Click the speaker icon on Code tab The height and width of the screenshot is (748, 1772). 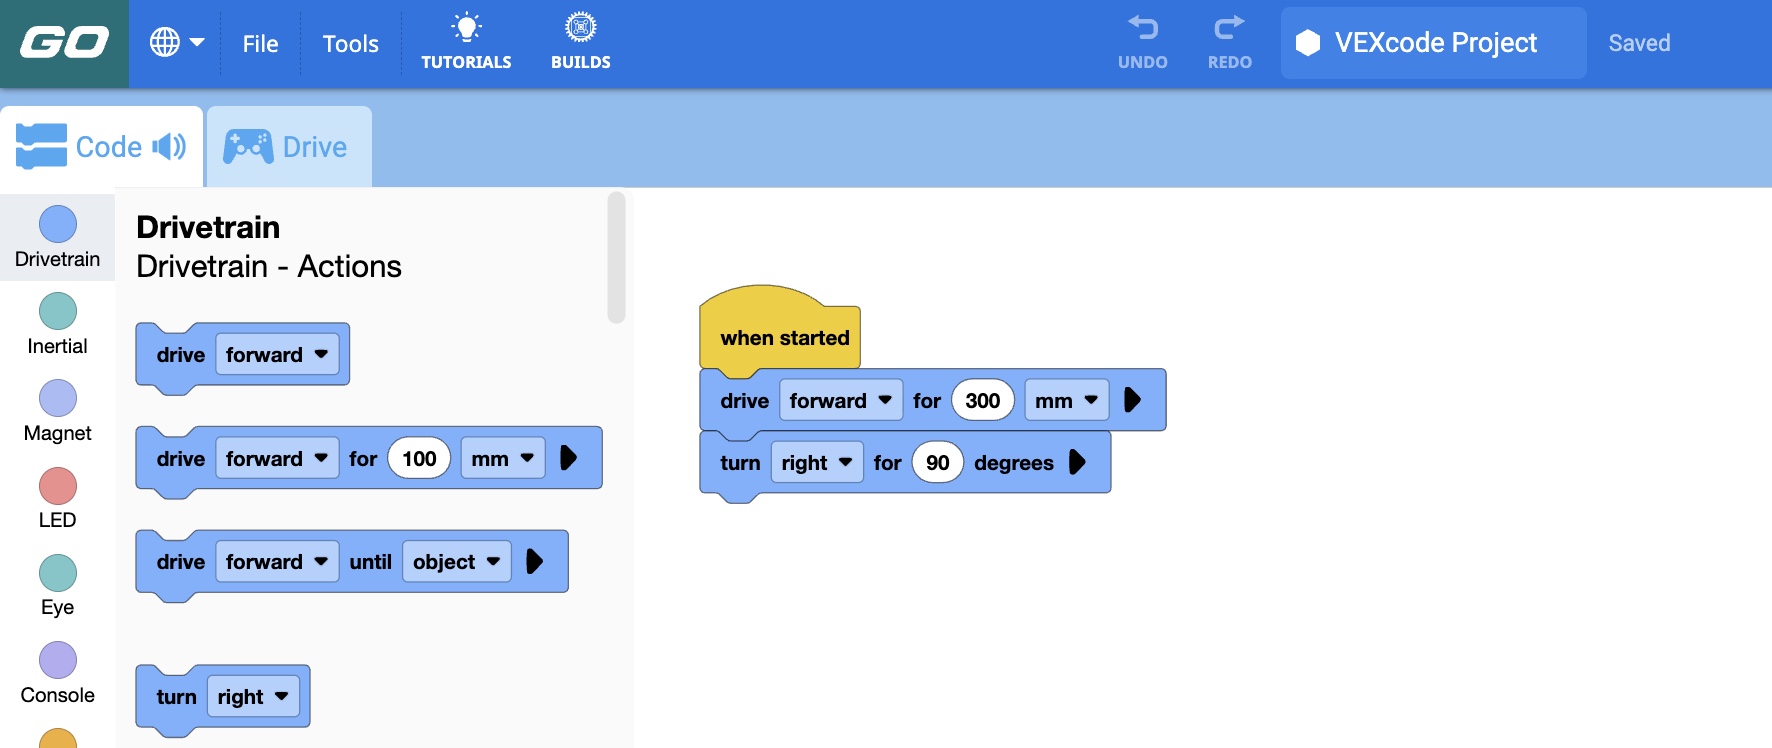pos(169,147)
